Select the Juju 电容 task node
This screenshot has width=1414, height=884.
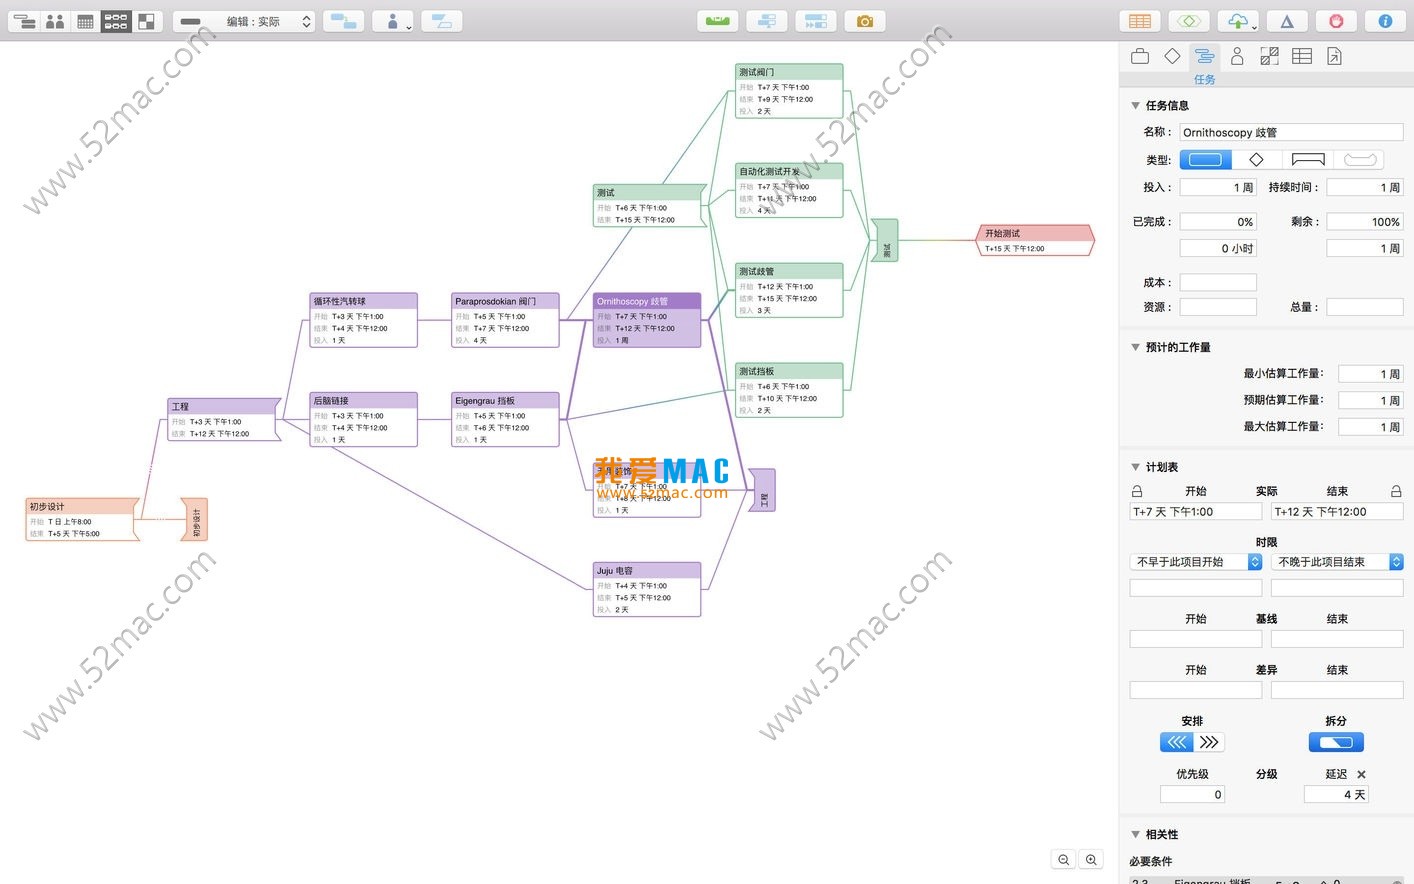(x=647, y=589)
